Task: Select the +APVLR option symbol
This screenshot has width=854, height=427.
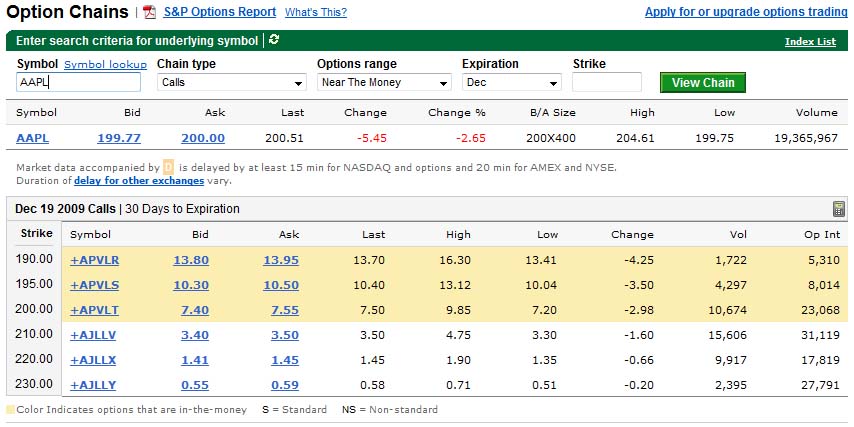Action: point(95,260)
